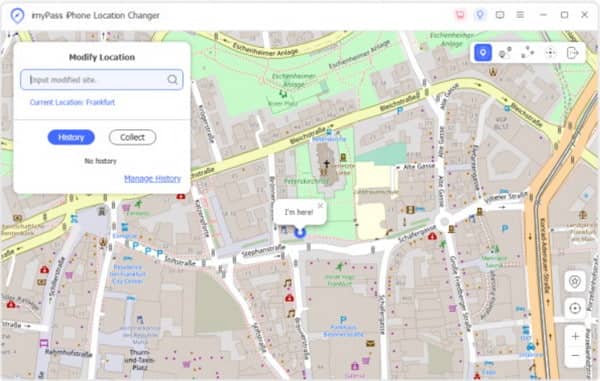600x381 pixels.
Task: Zoom out the map with minus button
Action: coord(575,356)
